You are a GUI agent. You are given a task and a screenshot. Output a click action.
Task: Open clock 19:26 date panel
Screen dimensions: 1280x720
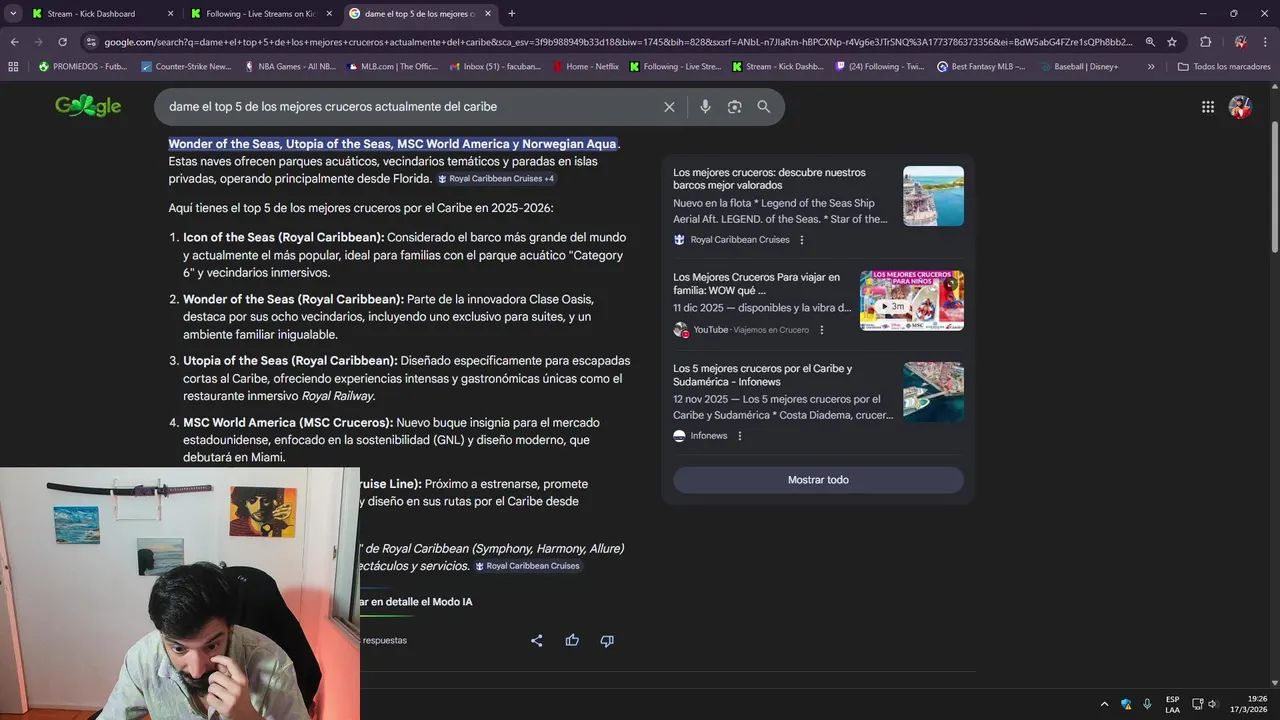pos(1250,704)
